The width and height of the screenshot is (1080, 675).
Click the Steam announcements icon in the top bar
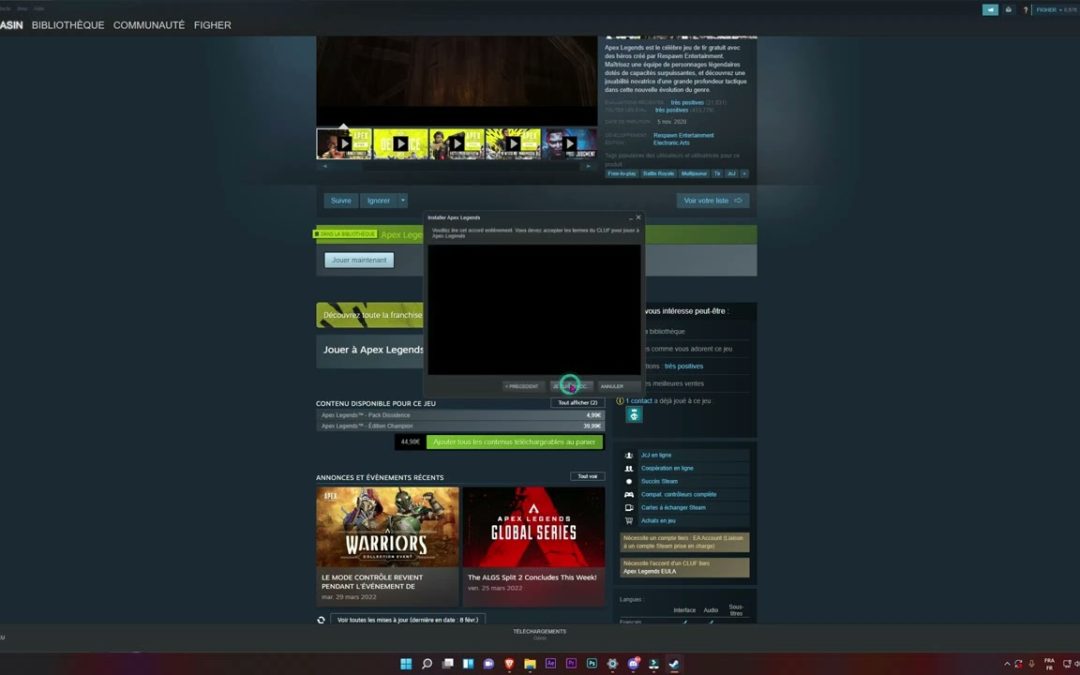pos(990,10)
